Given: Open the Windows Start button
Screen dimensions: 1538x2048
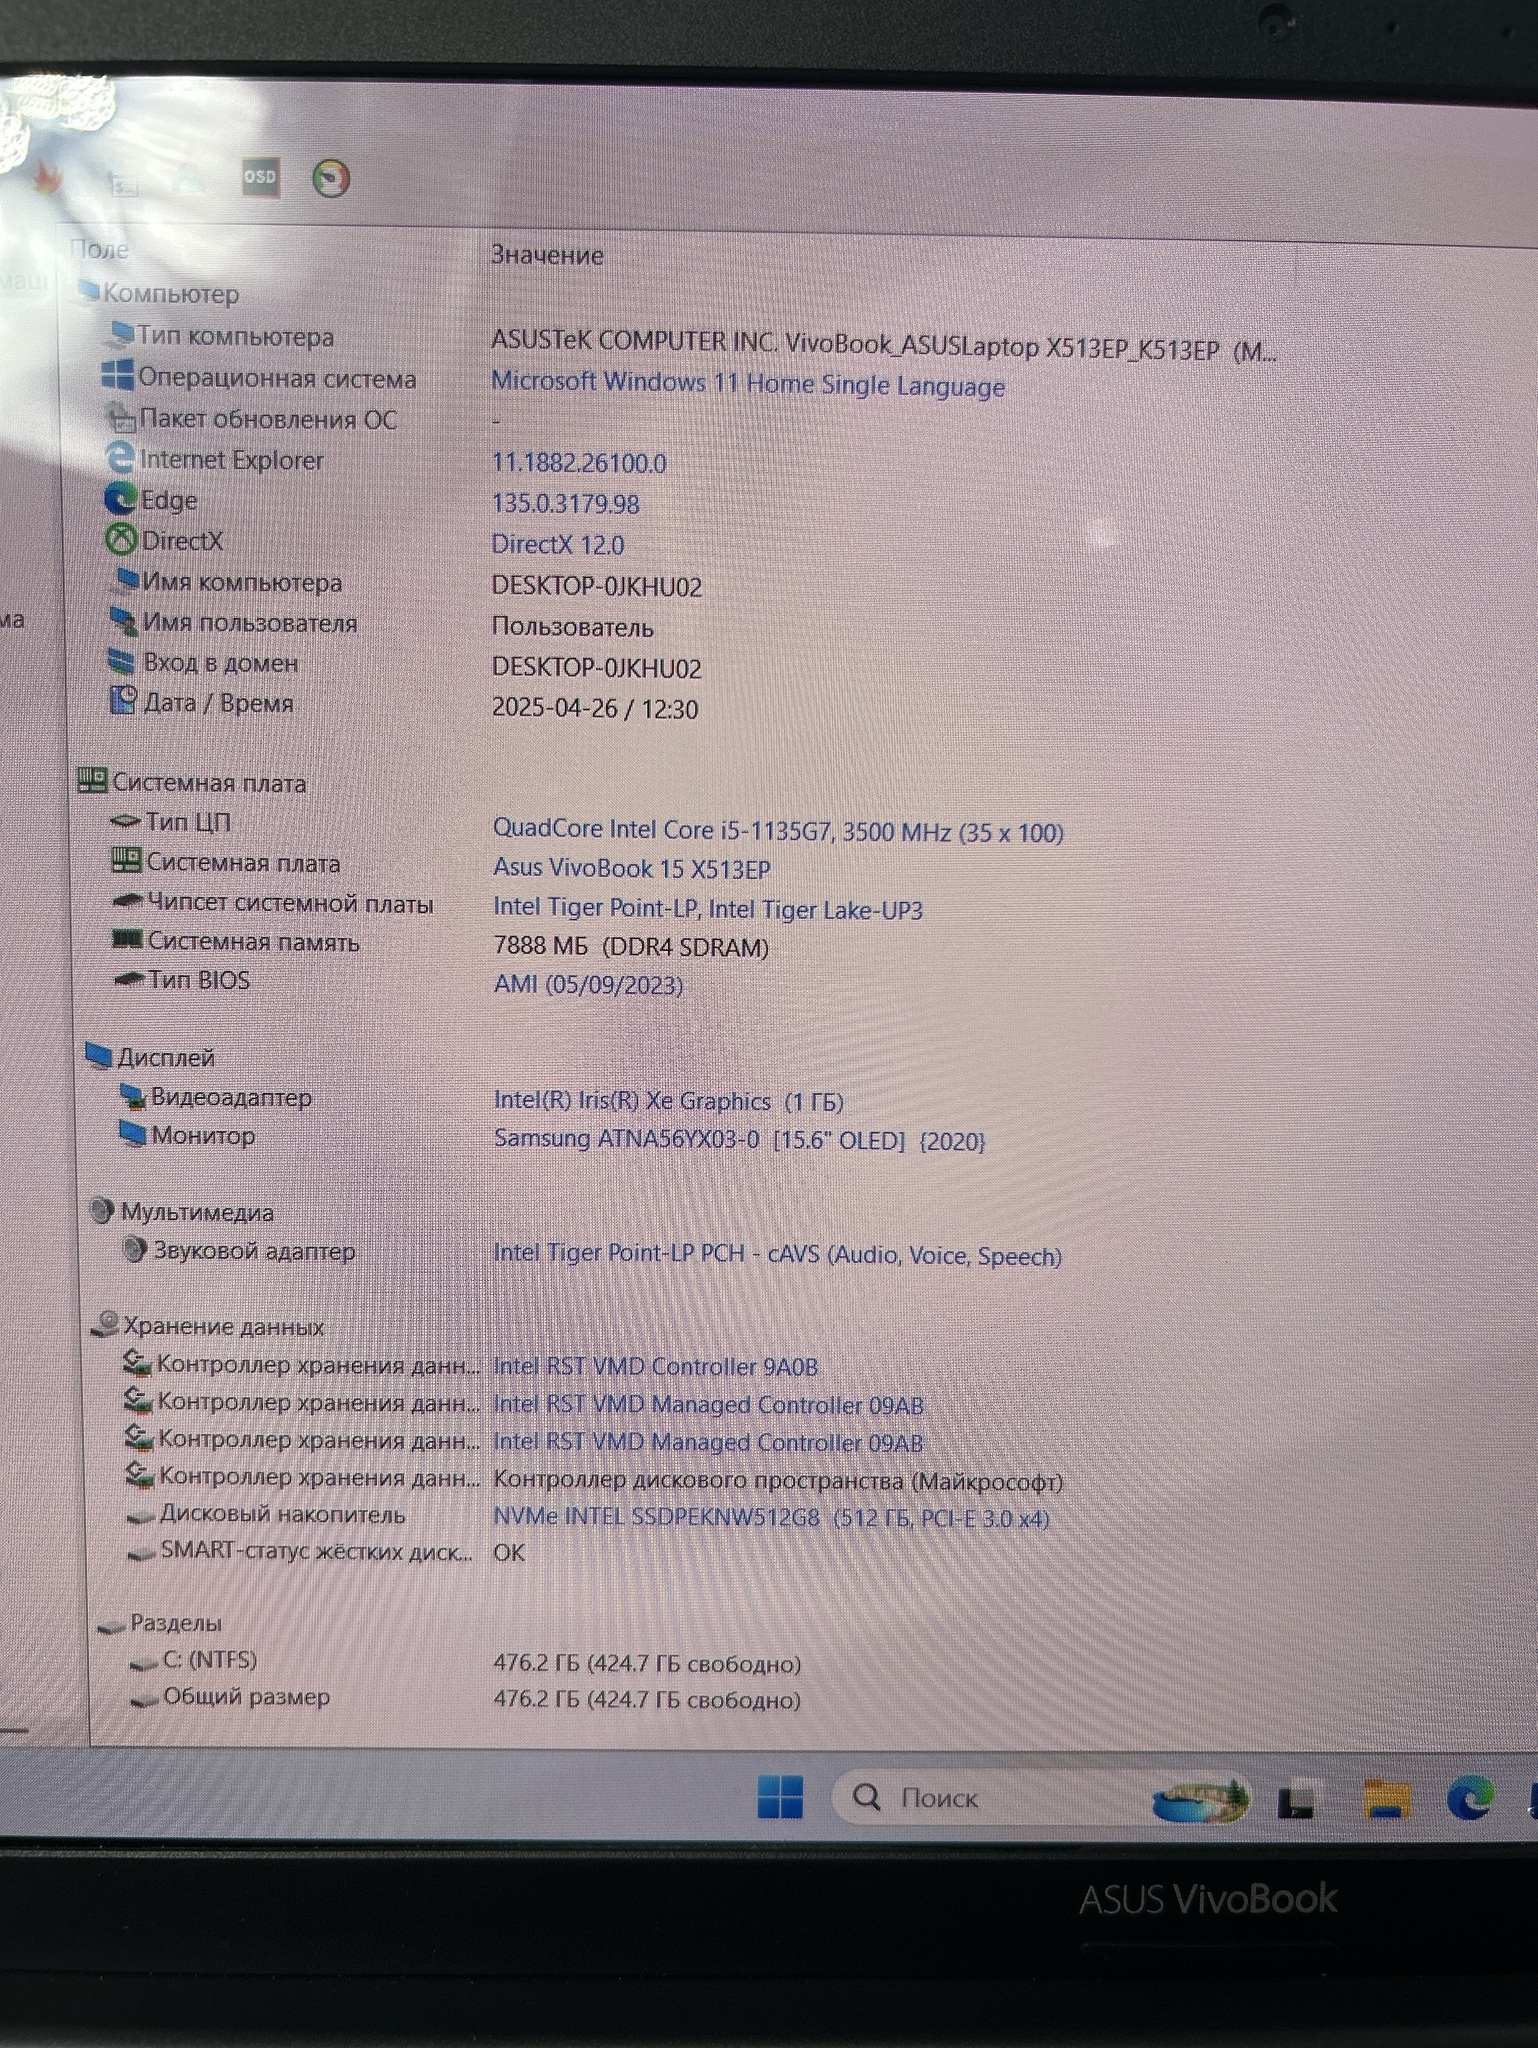Looking at the screenshot, I should coord(780,1796).
